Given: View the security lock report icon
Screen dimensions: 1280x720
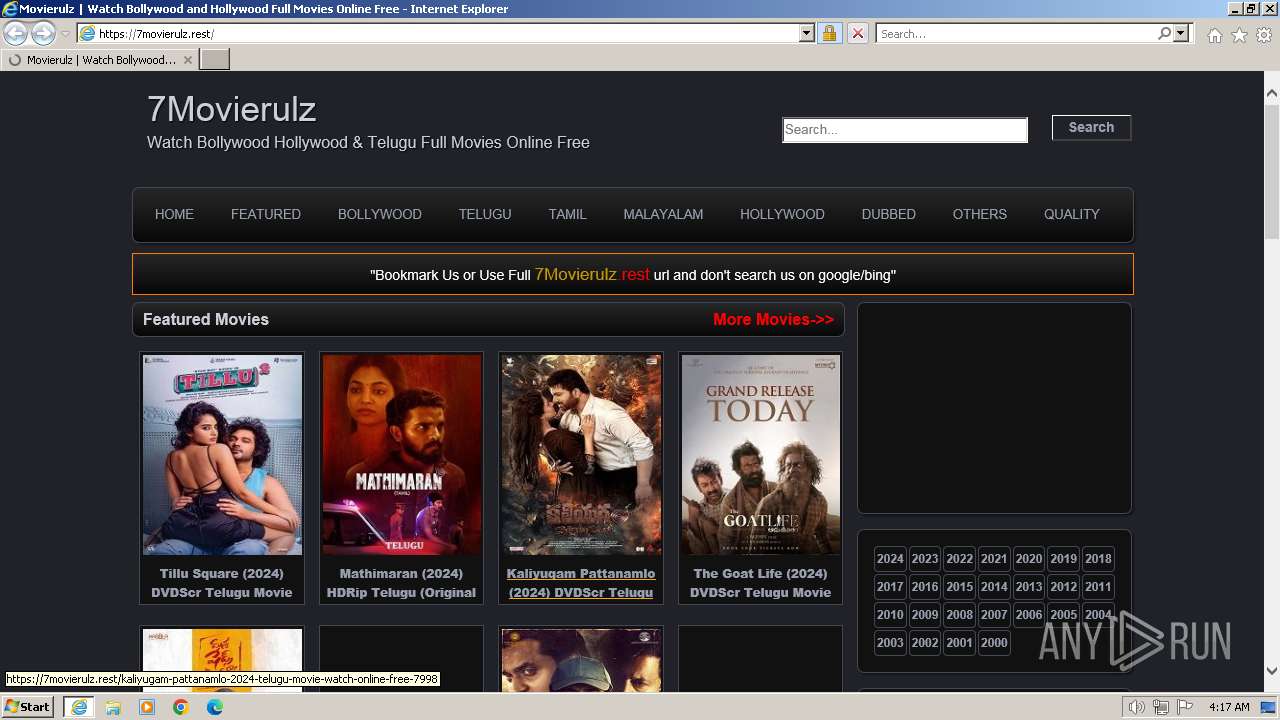Looking at the screenshot, I should coord(829,34).
